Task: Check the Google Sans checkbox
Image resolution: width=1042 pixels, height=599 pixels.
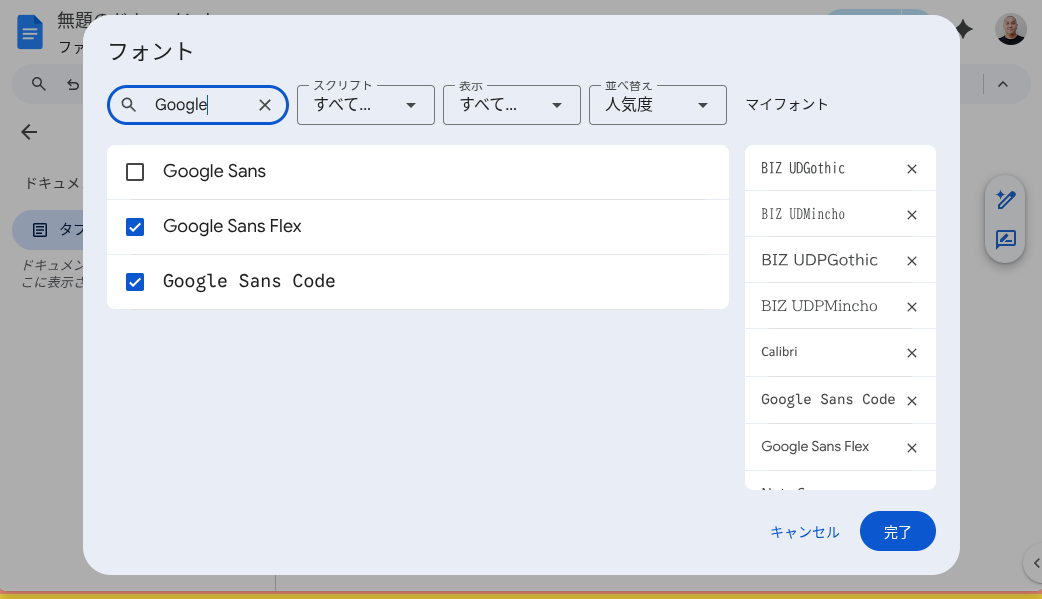Action: click(x=135, y=172)
